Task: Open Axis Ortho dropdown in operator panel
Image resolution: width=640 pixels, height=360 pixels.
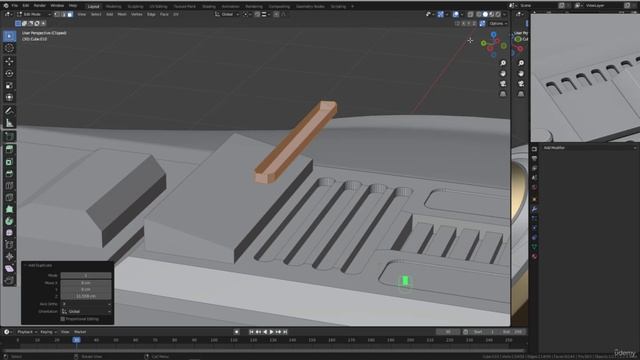Action: 86,304
